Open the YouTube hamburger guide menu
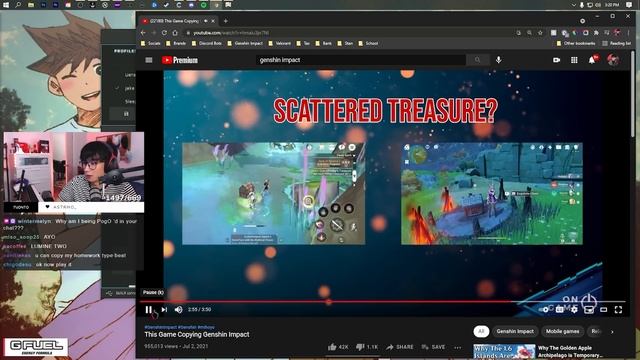 point(149,60)
